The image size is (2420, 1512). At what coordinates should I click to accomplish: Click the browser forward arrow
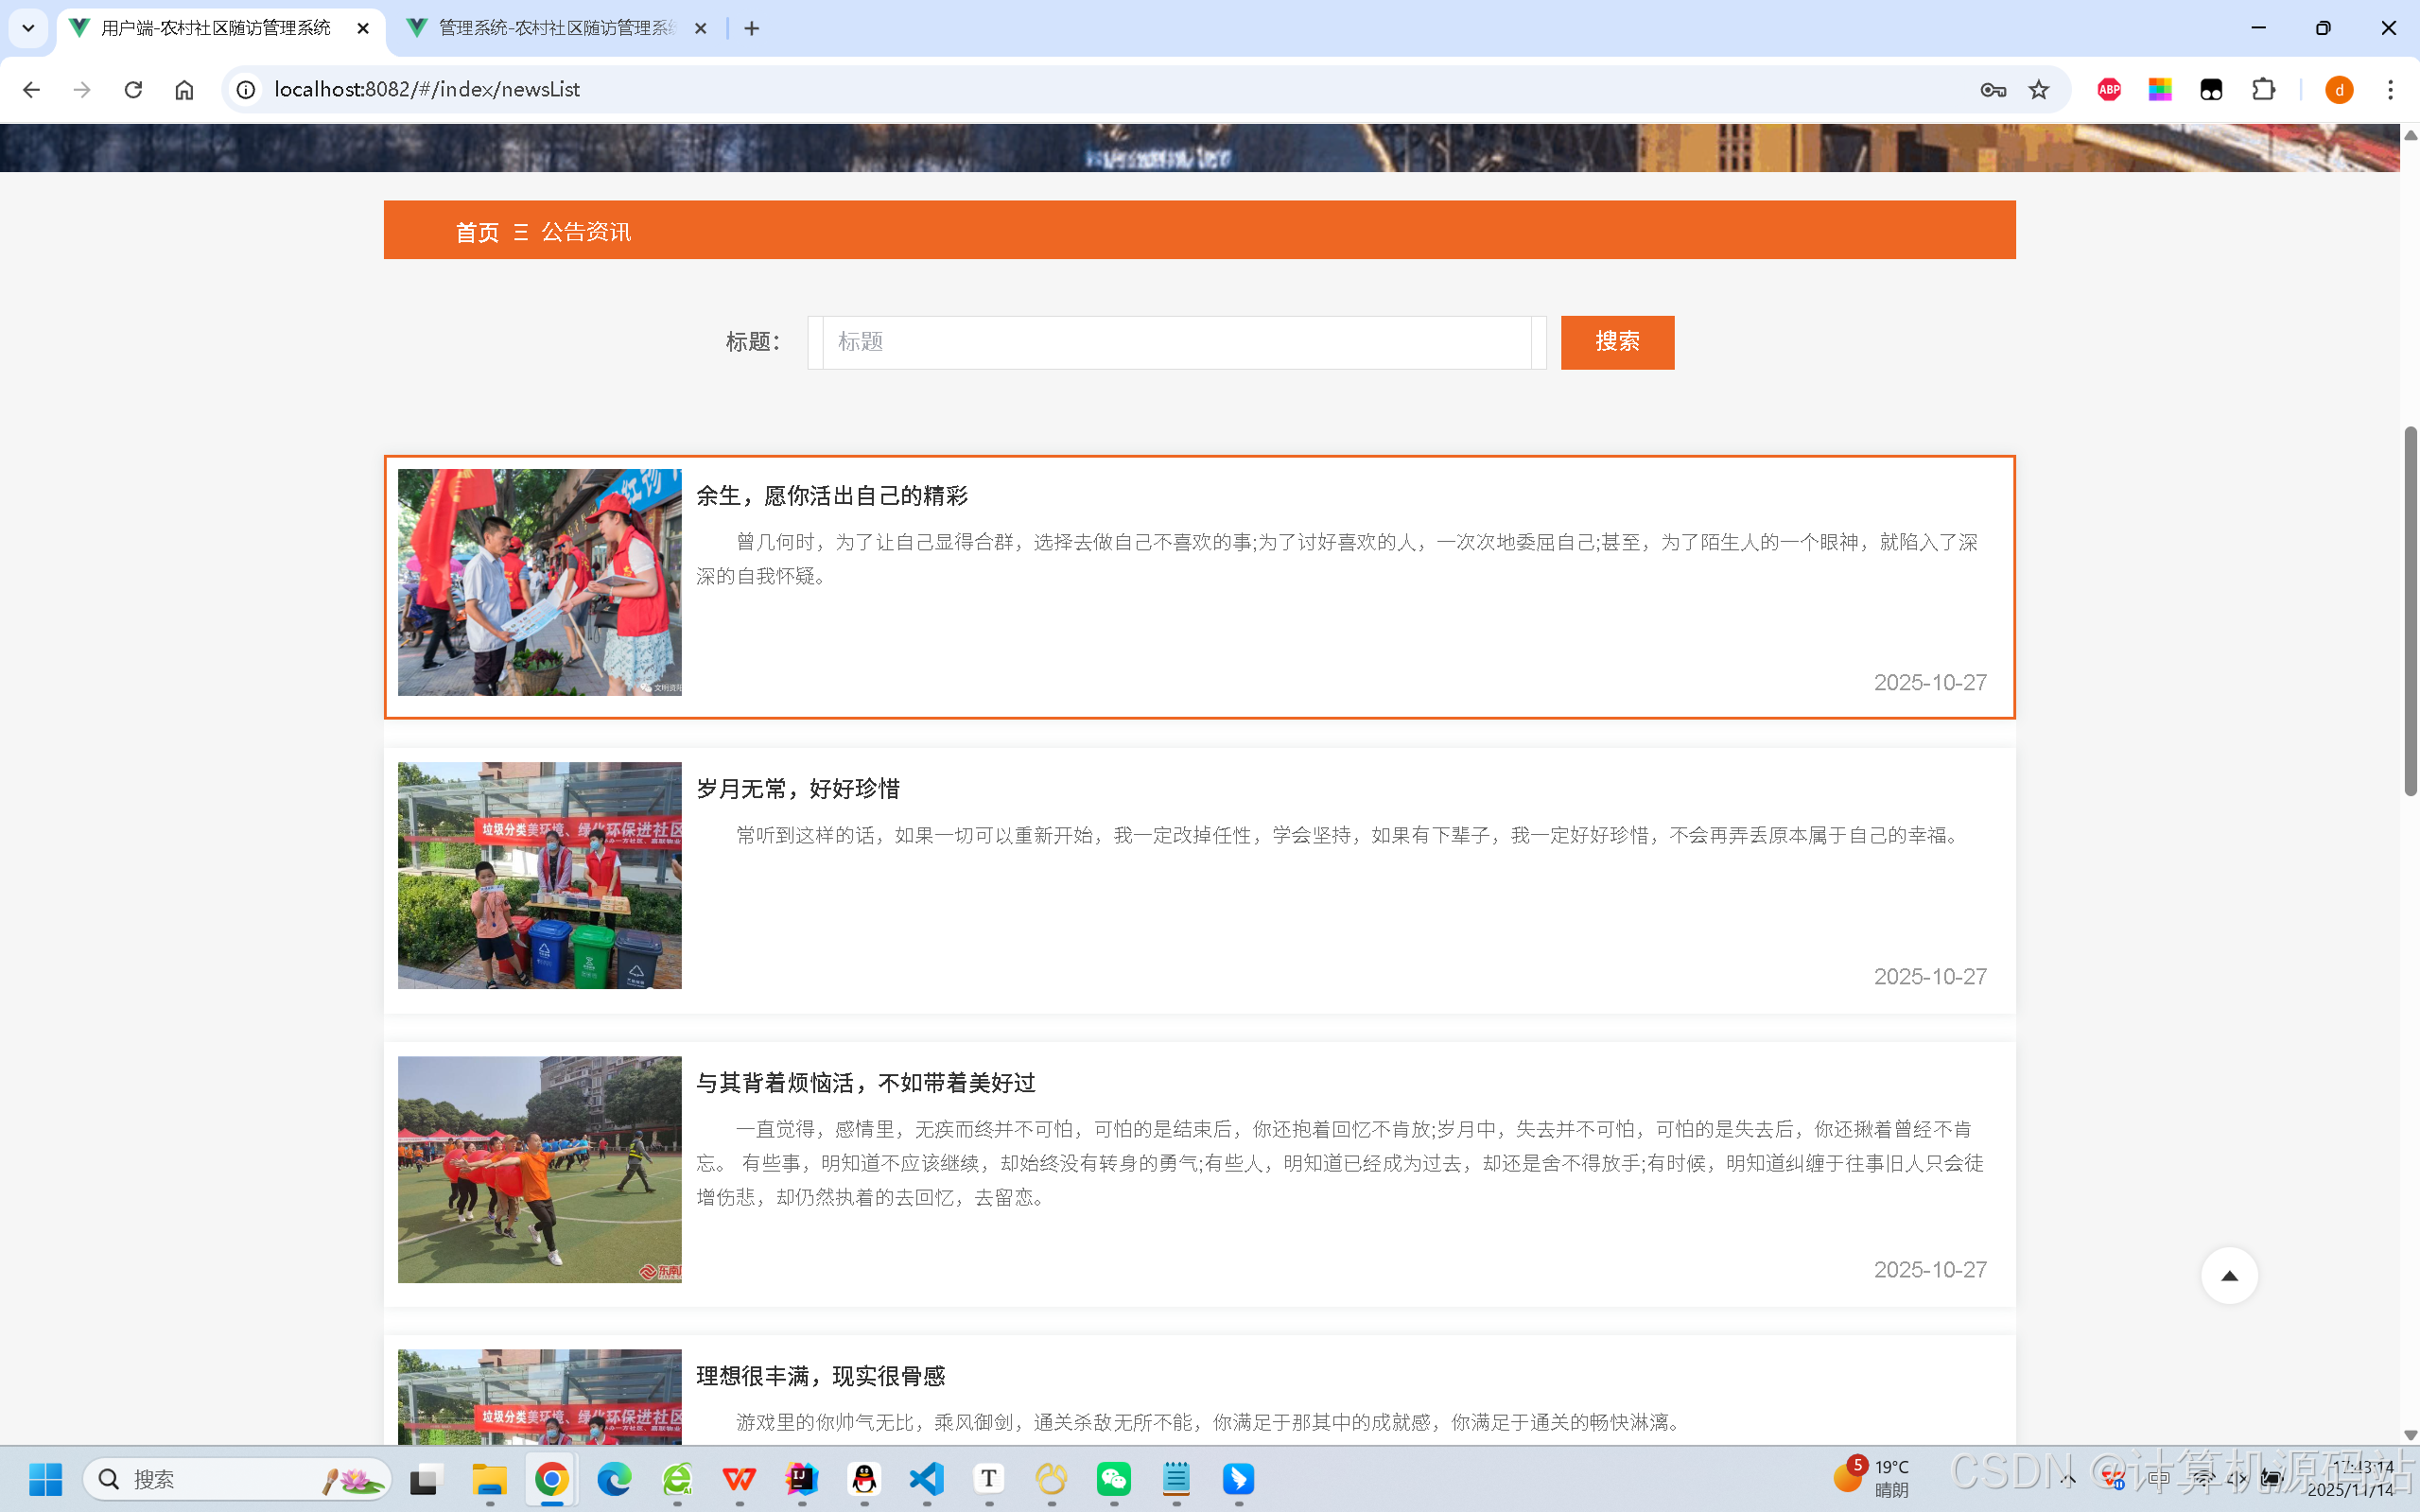point(82,90)
